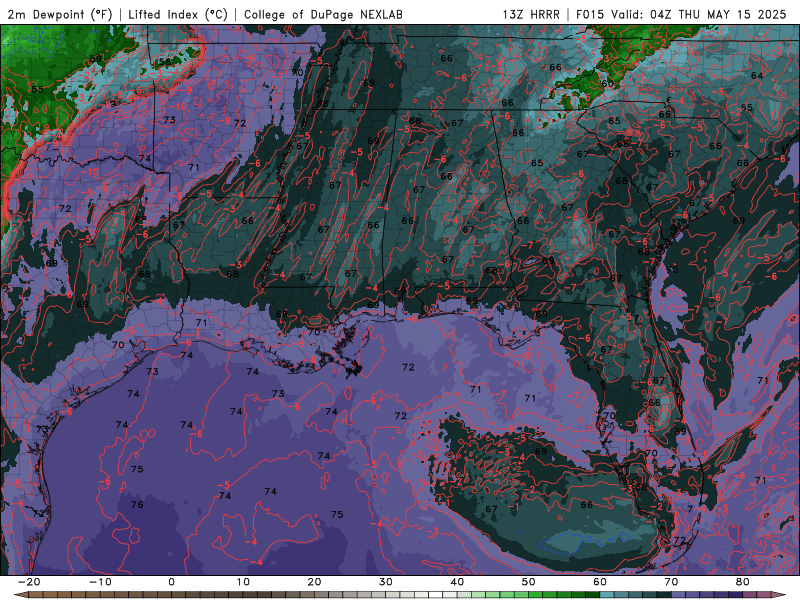Click the 60 label on the color scale
The height and width of the screenshot is (600, 800).
pyautogui.click(x=600, y=582)
